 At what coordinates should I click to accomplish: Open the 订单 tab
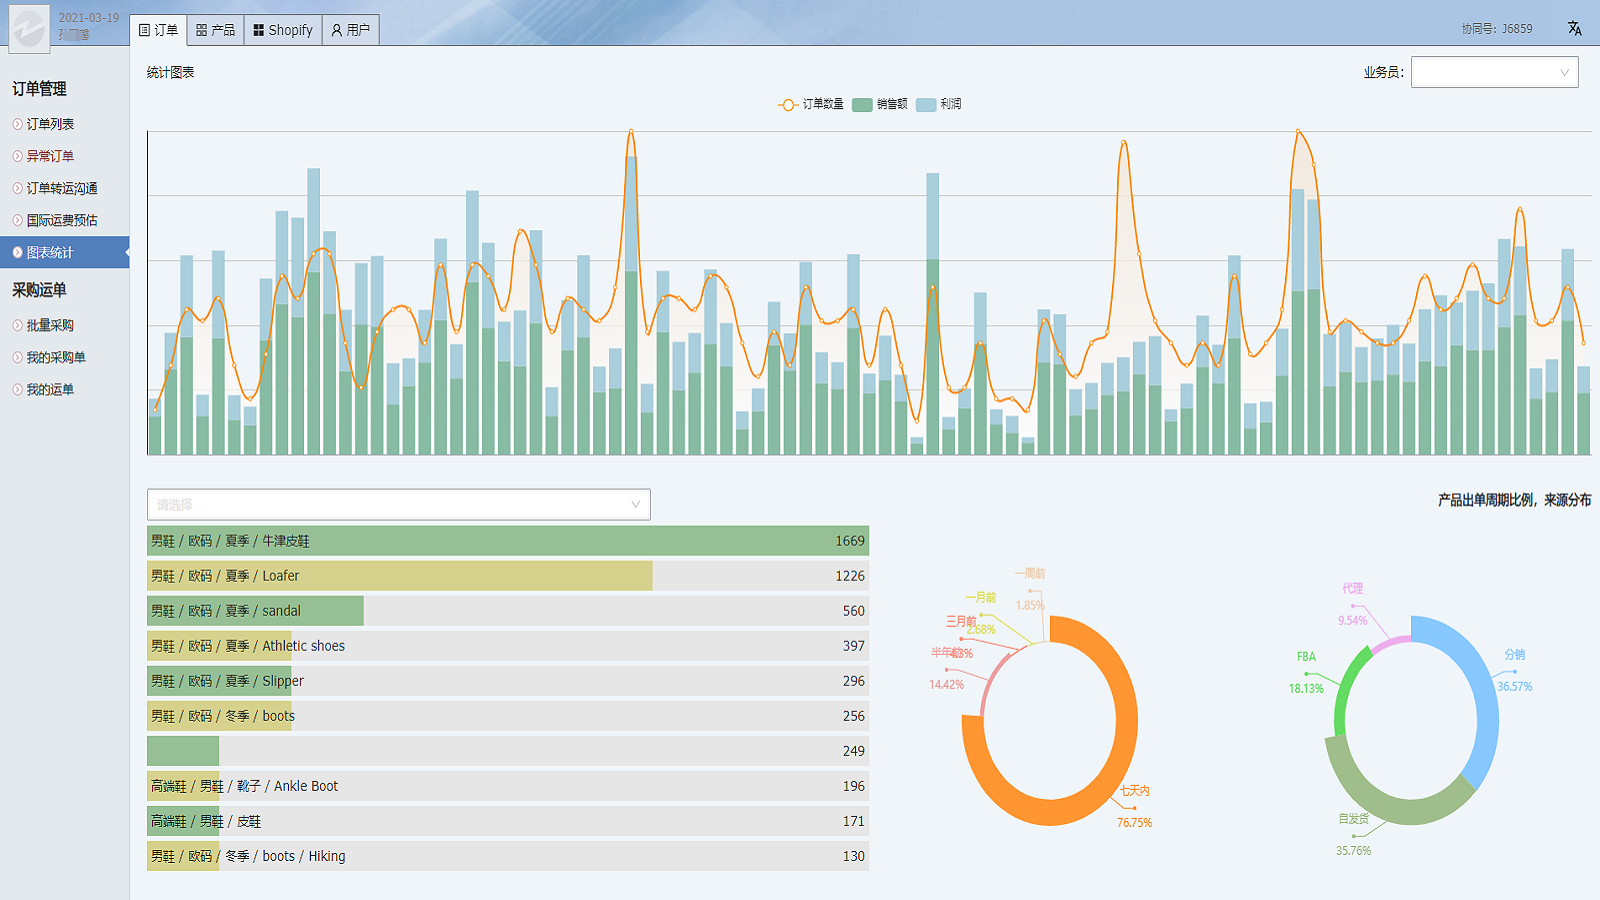[x=158, y=30]
